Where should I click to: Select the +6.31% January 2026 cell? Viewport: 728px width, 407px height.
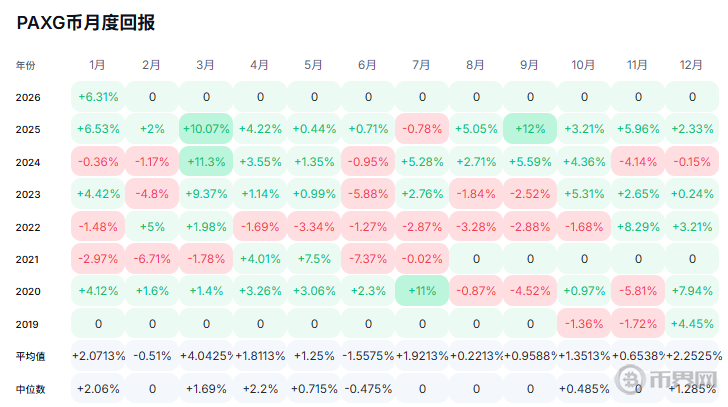pyautogui.click(x=98, y=97)
